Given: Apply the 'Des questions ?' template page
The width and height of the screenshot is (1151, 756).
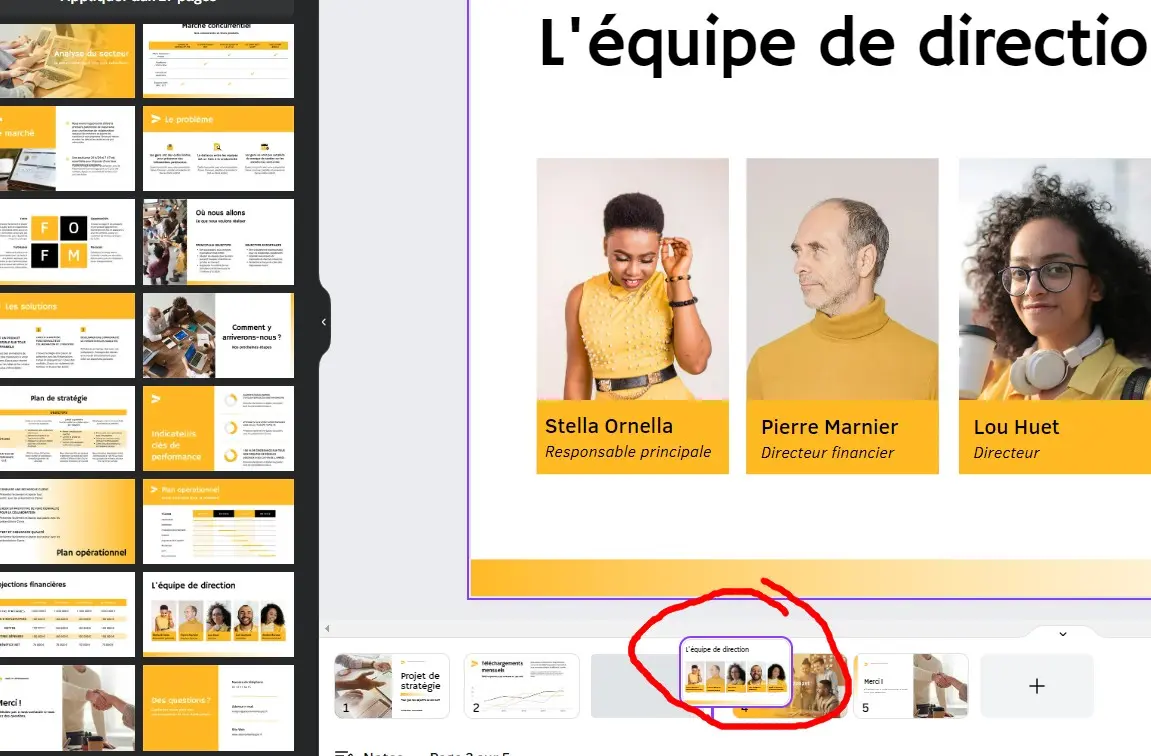Looking at the screenshot, I should pyautogui.click(x=219, y=708).
